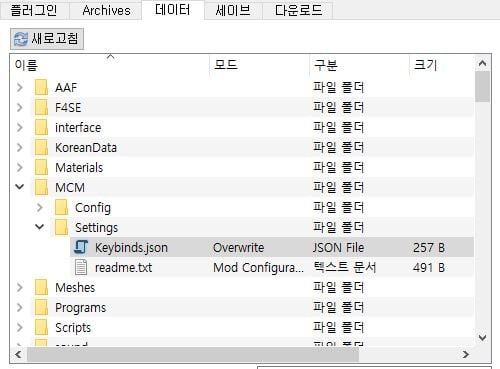The width and height of the screenshot is (500, 369).
Task: Click the 새로고침 refresh button
Action: pyautogui.click(x=47, y=39)
